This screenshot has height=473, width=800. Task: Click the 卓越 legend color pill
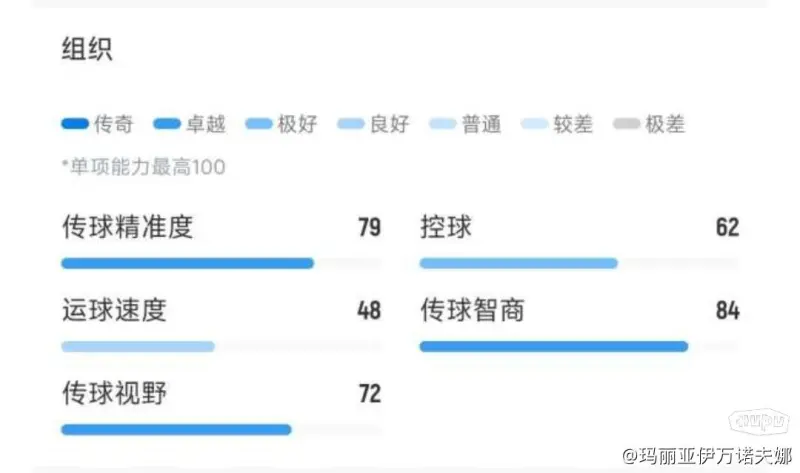tap(167, 123)
